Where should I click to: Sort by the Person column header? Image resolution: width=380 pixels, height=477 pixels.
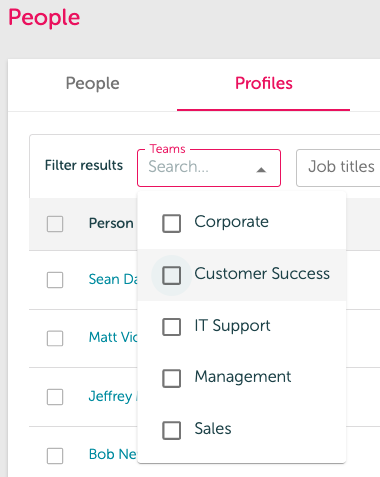coord(111,223)
